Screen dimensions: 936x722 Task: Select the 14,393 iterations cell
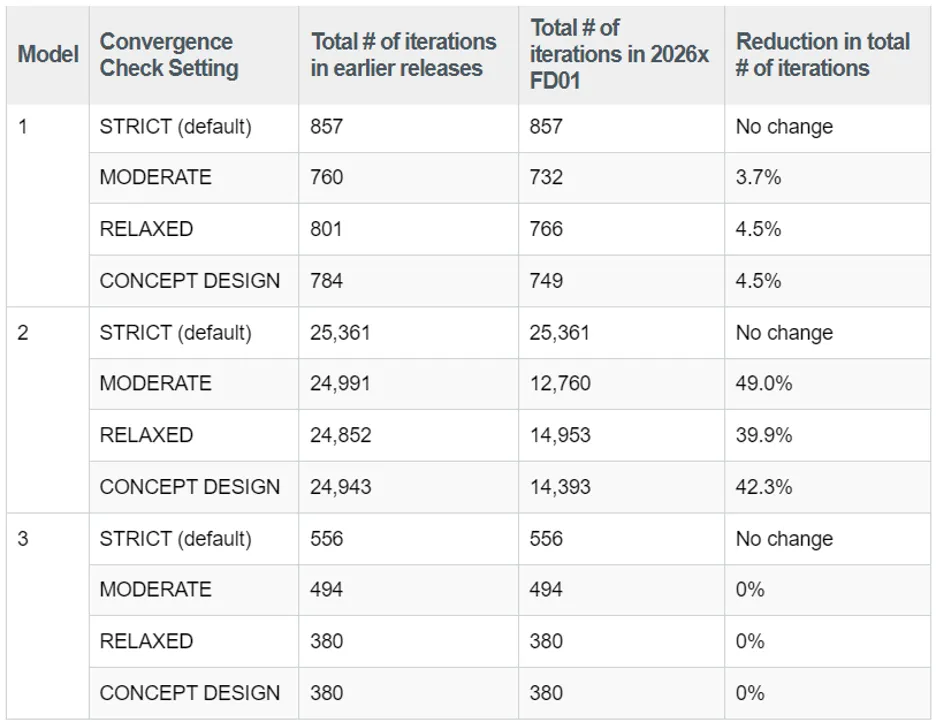(x=560, y=487)
